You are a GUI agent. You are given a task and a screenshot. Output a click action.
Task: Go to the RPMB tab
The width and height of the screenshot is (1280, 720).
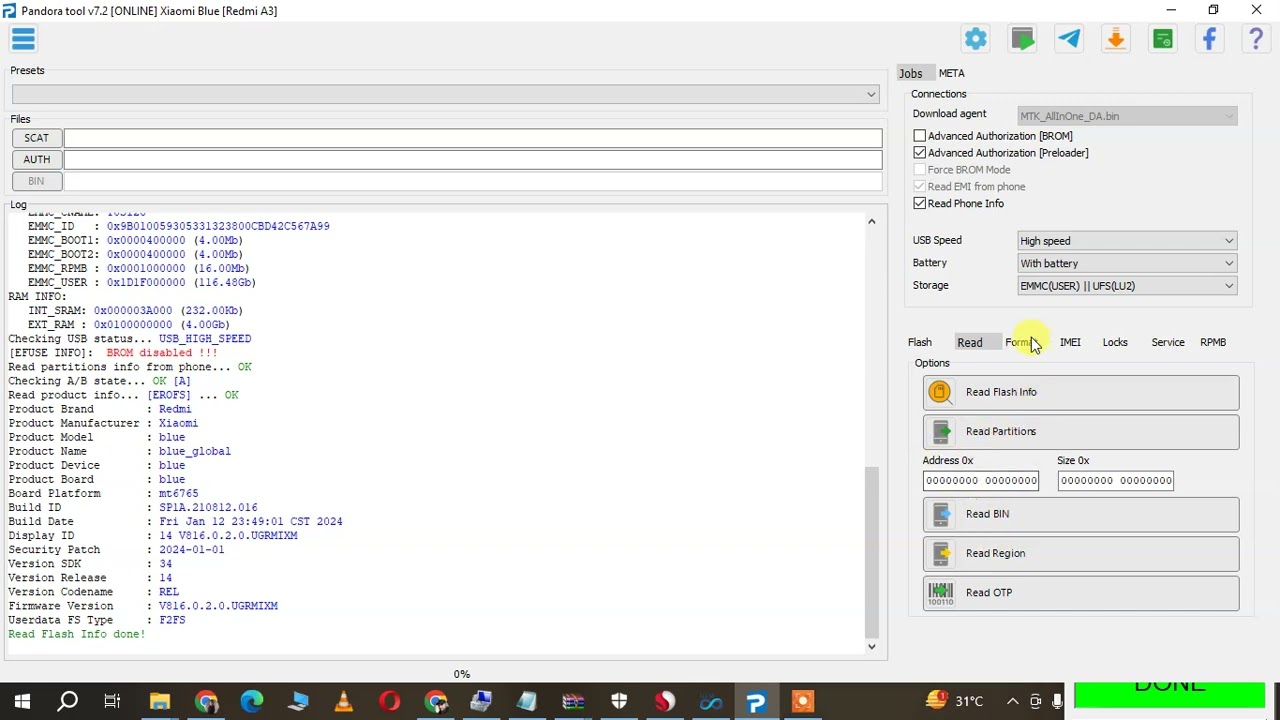click(1213, 343)
